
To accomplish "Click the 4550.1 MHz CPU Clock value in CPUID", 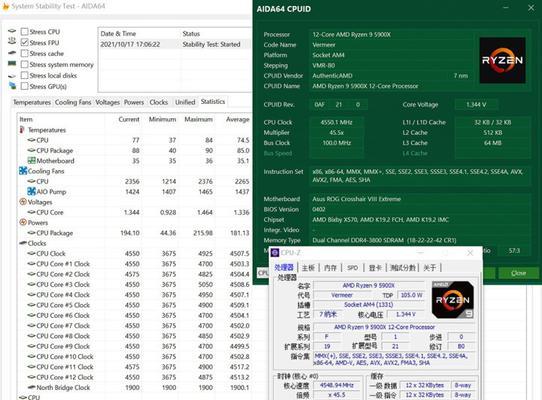I will (336, 122).
